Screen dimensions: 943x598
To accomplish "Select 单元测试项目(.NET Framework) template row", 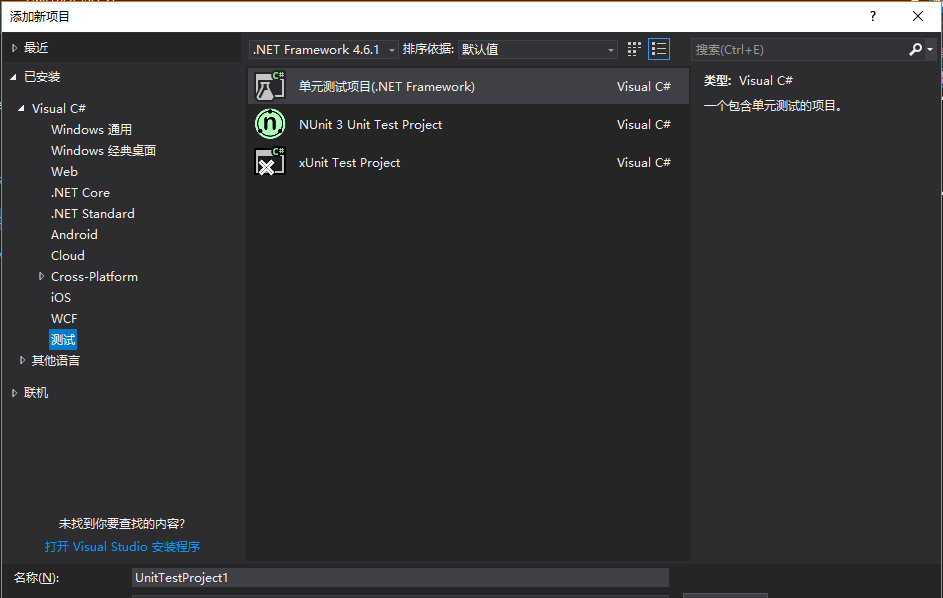I will click(x=468, y=86).
